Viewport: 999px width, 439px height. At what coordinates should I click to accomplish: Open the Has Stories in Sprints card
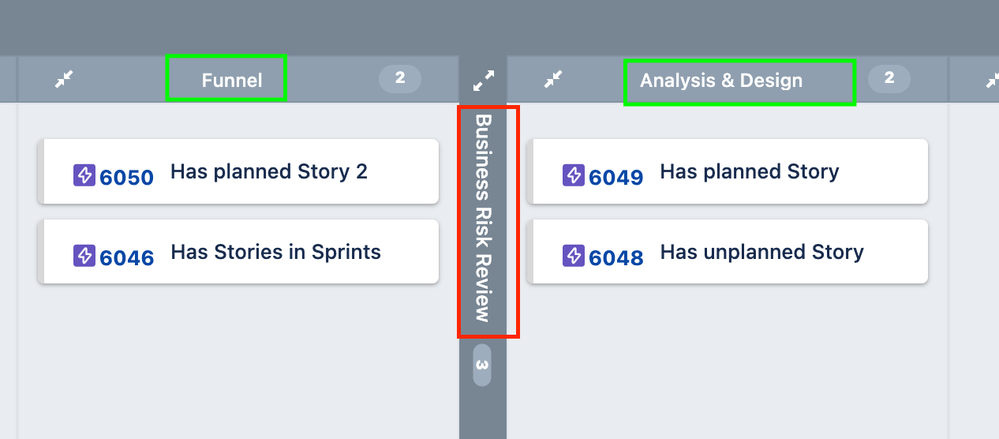[275, 252]
